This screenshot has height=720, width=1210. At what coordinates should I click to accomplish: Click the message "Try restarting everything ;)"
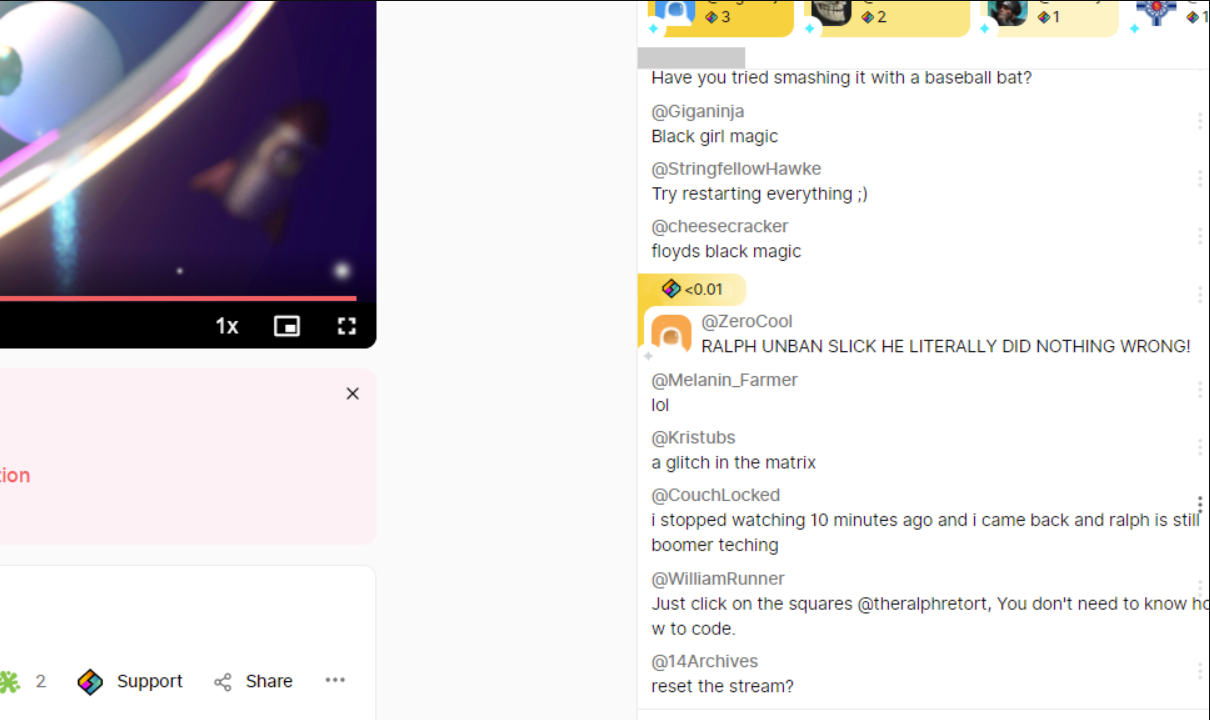(759, 194)
